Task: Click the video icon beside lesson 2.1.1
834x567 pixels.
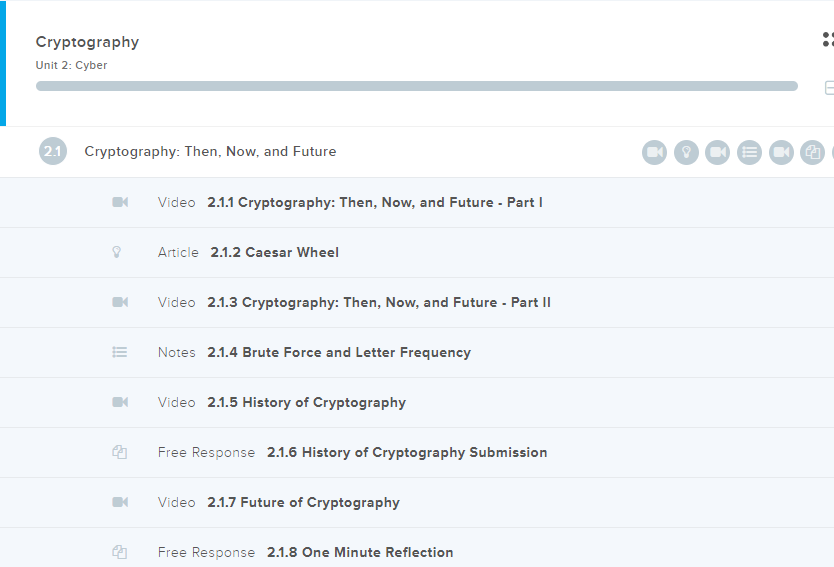Action: 120,202
